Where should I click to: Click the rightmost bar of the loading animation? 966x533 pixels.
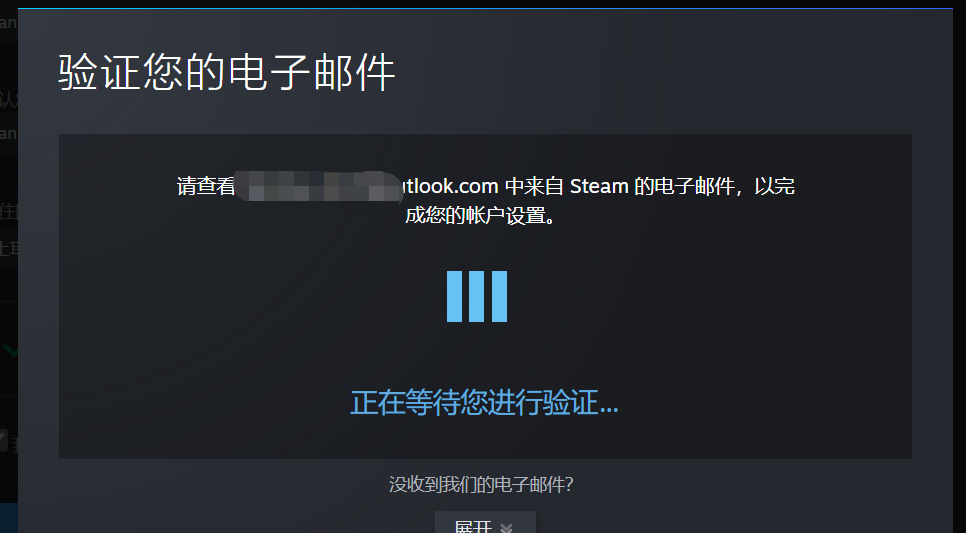pyautogui.click(x=500, y=296)
